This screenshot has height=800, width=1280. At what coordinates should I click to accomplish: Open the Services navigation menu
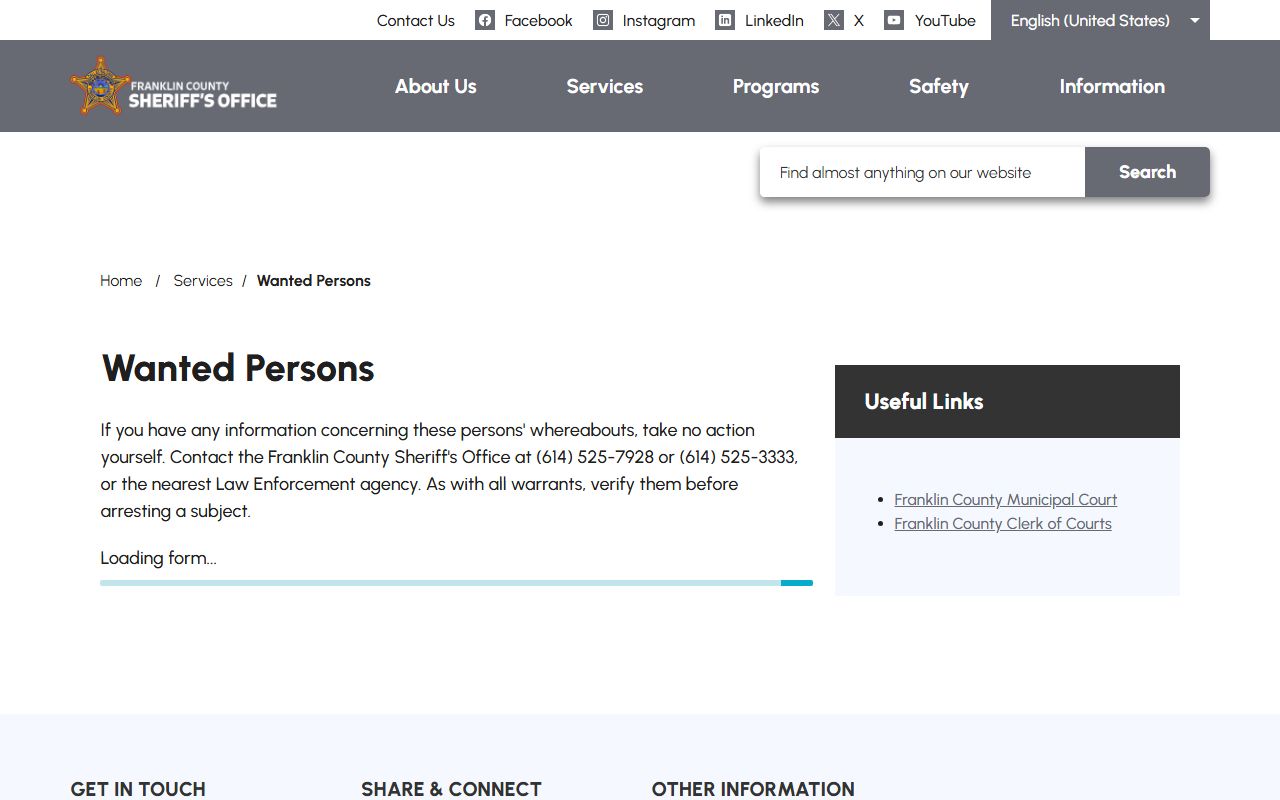point(605,86)
